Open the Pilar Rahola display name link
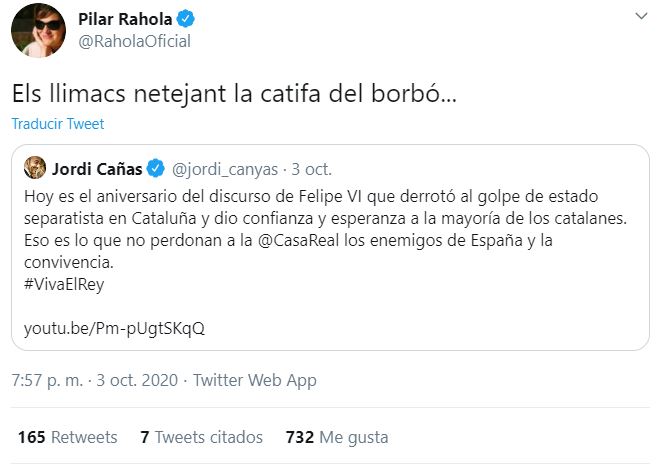The height and width of the screenshot is (464, 667). click(x=127, y=19)
